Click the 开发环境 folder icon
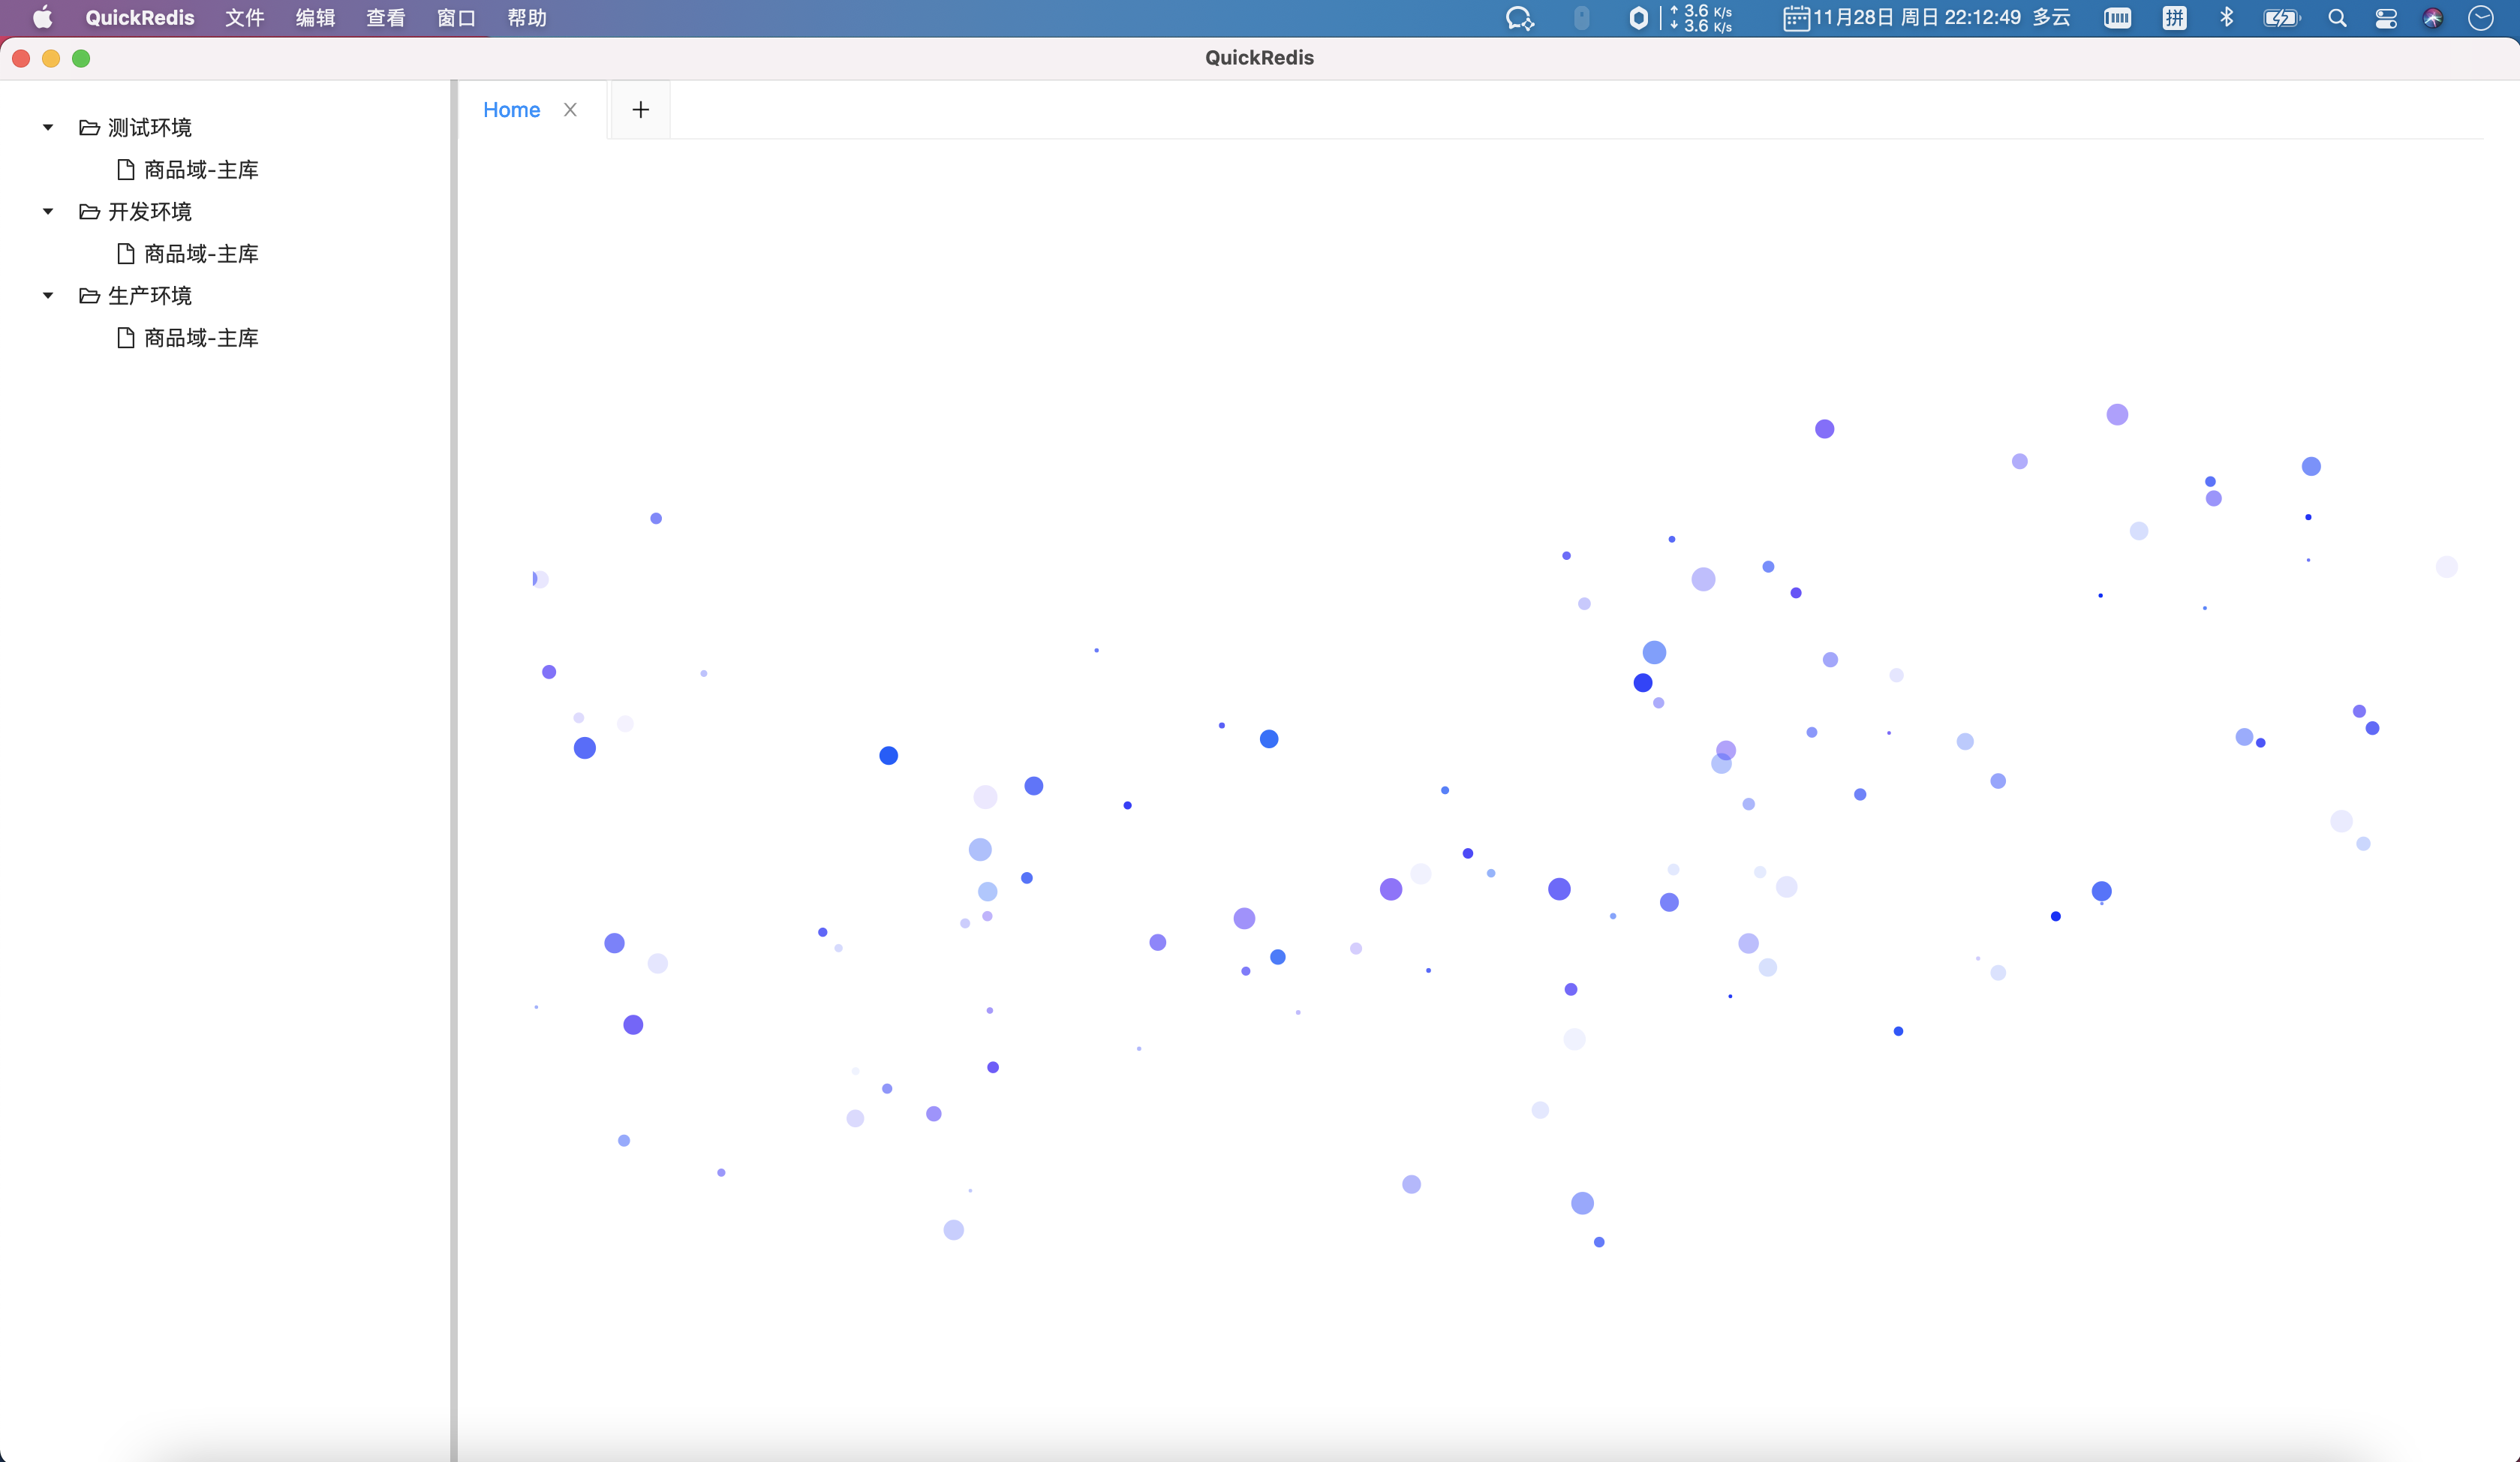Screen dimensions: 2520x1462 [89, 212]
